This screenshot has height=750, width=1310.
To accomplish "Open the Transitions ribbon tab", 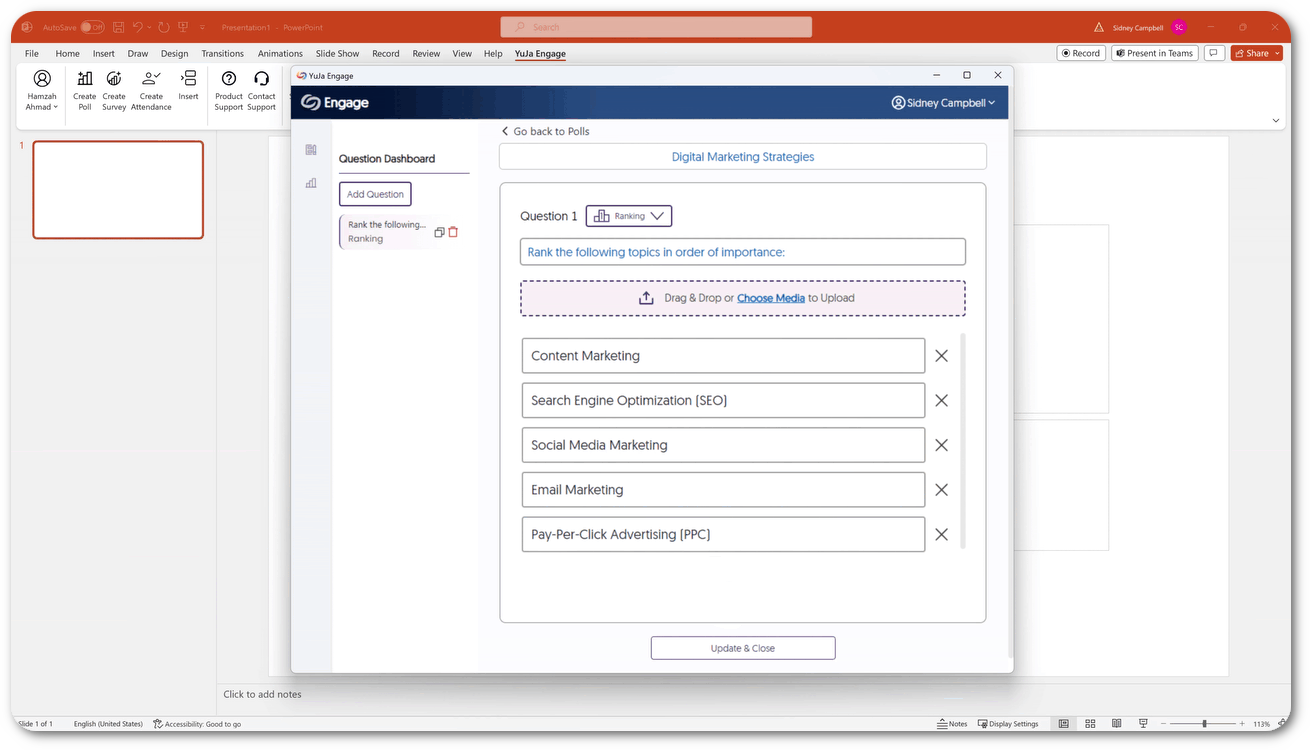I will 222,53.
